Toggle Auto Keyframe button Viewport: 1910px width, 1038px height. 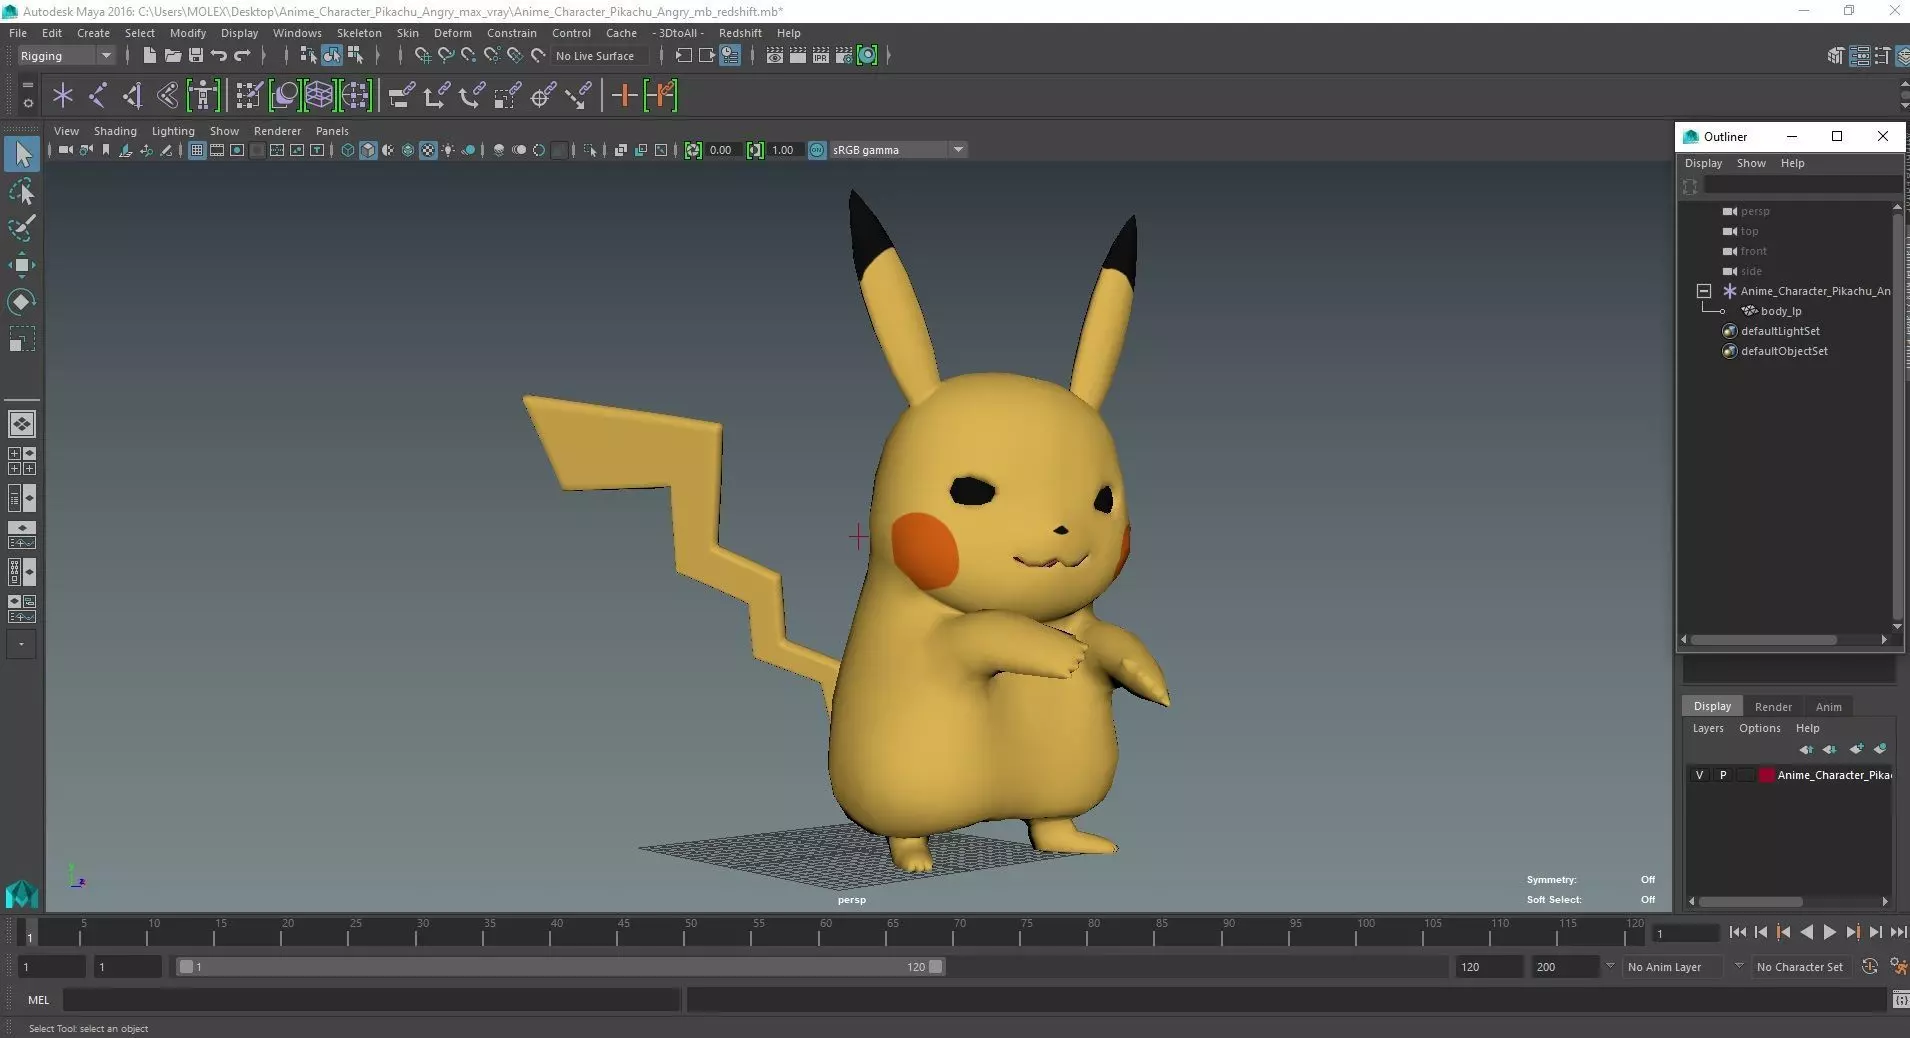pos(1870,967)
